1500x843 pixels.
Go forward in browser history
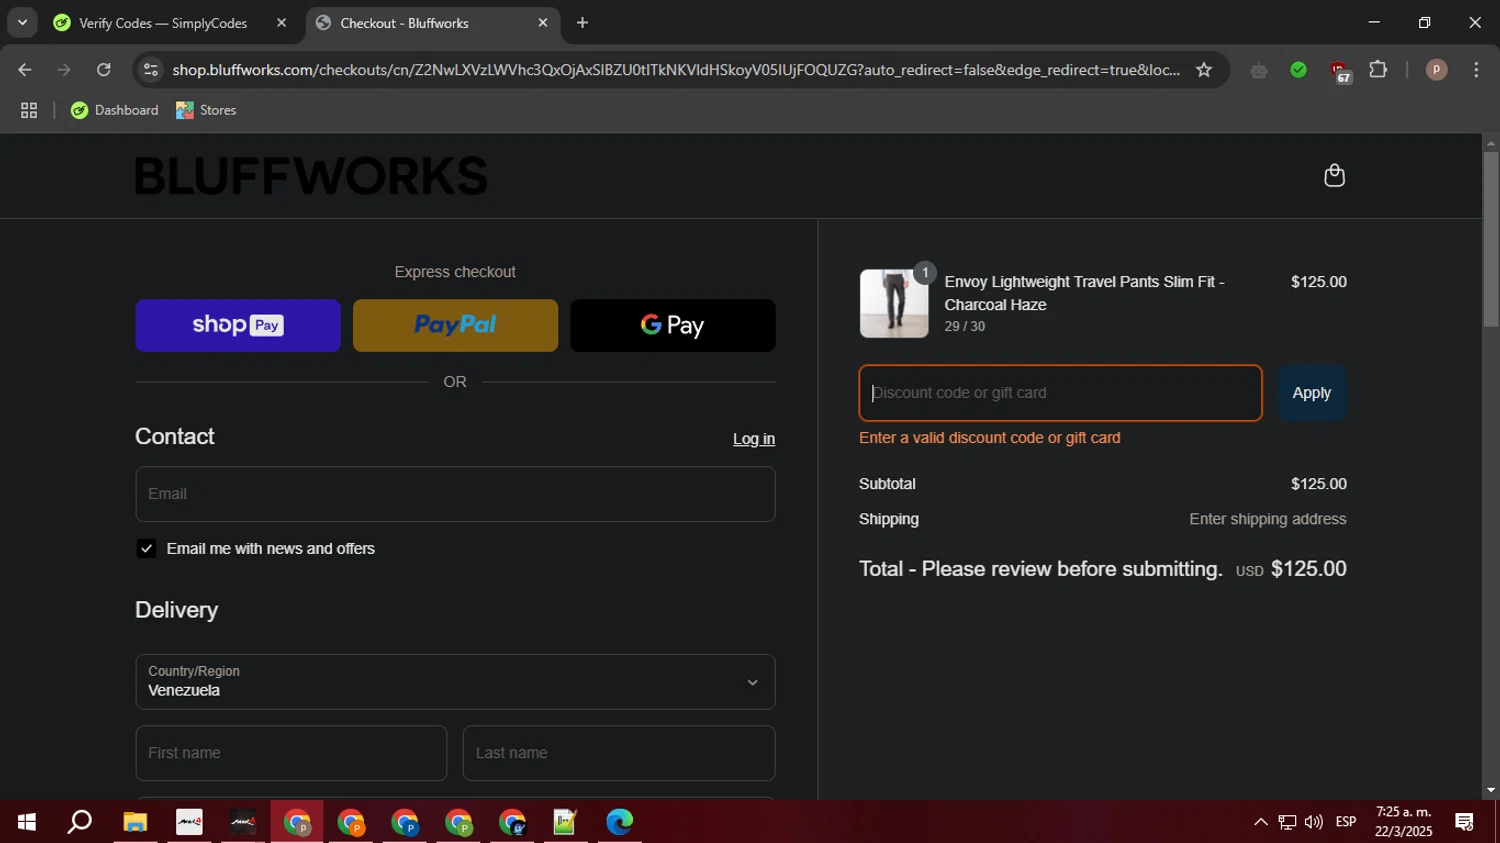64,70
